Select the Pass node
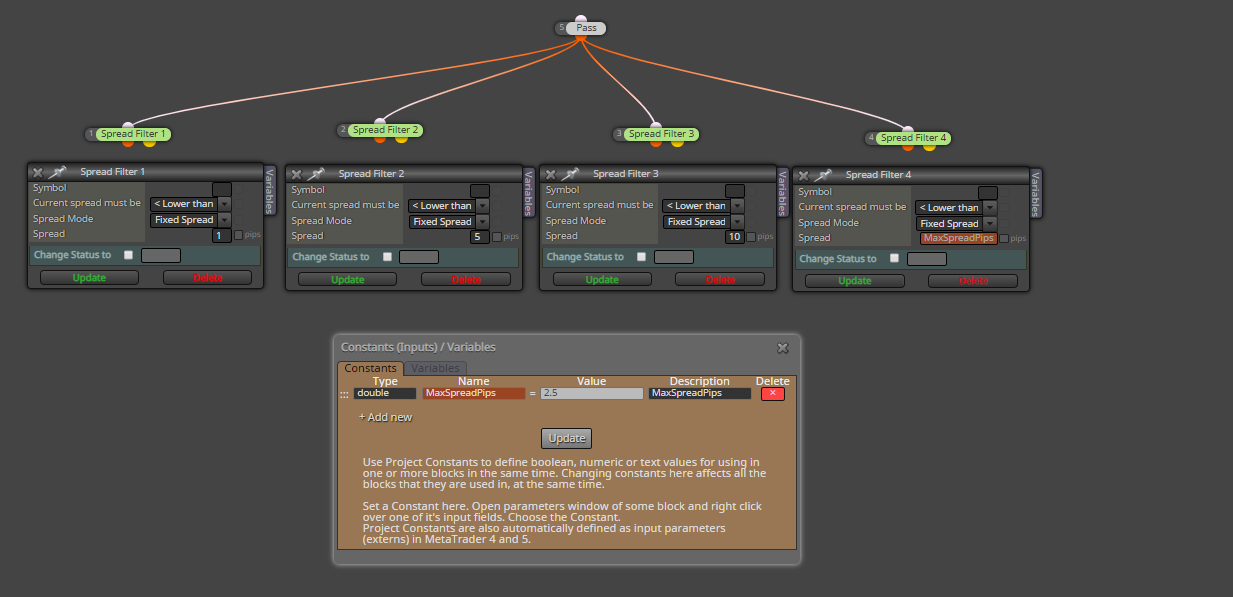This screenshot has width=1233, height=597. tap(586, 28)
